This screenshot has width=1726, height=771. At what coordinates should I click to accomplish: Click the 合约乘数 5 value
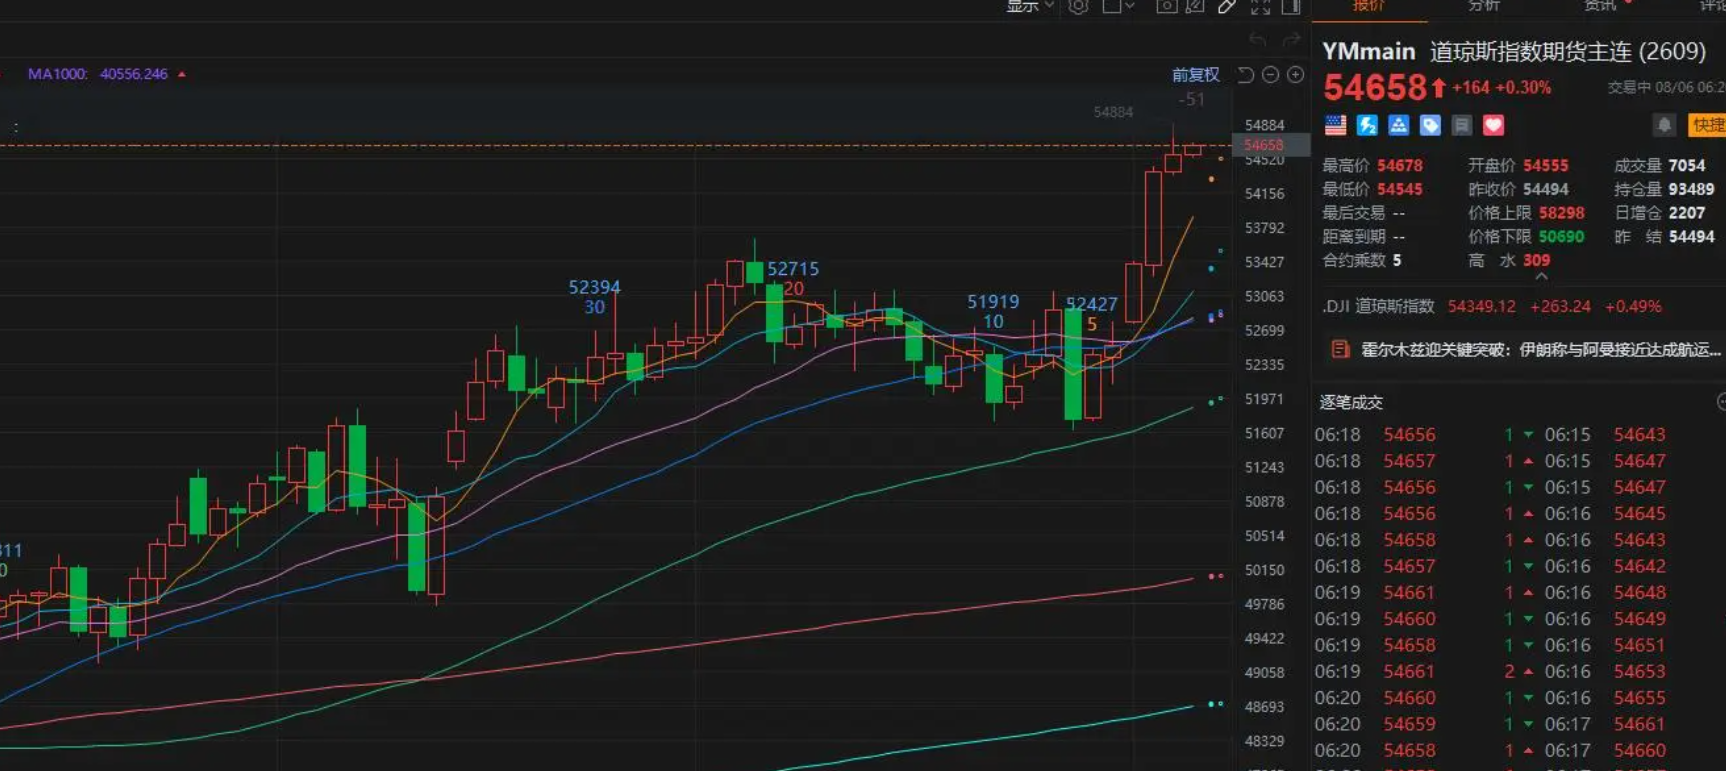point(1397,260)
